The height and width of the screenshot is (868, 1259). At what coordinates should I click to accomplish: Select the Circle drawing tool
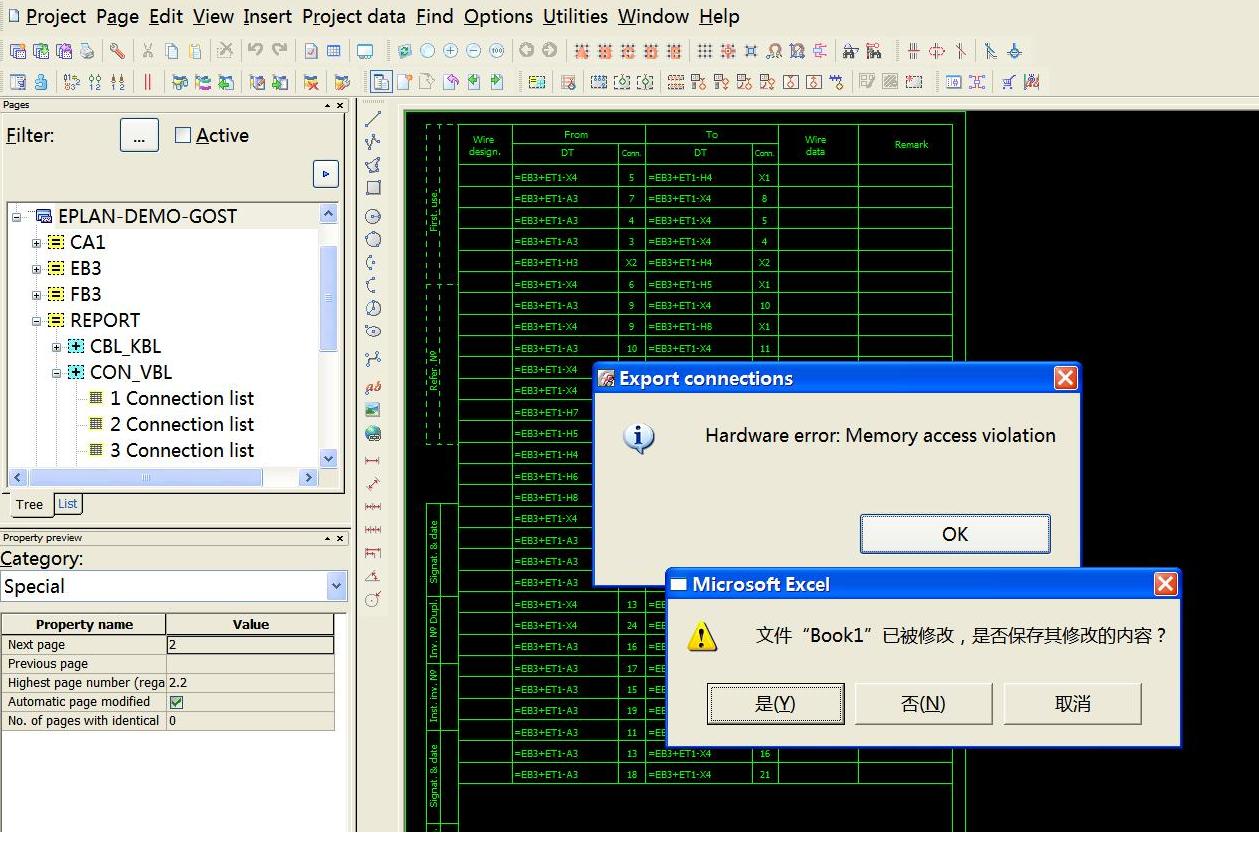[373, 216]
